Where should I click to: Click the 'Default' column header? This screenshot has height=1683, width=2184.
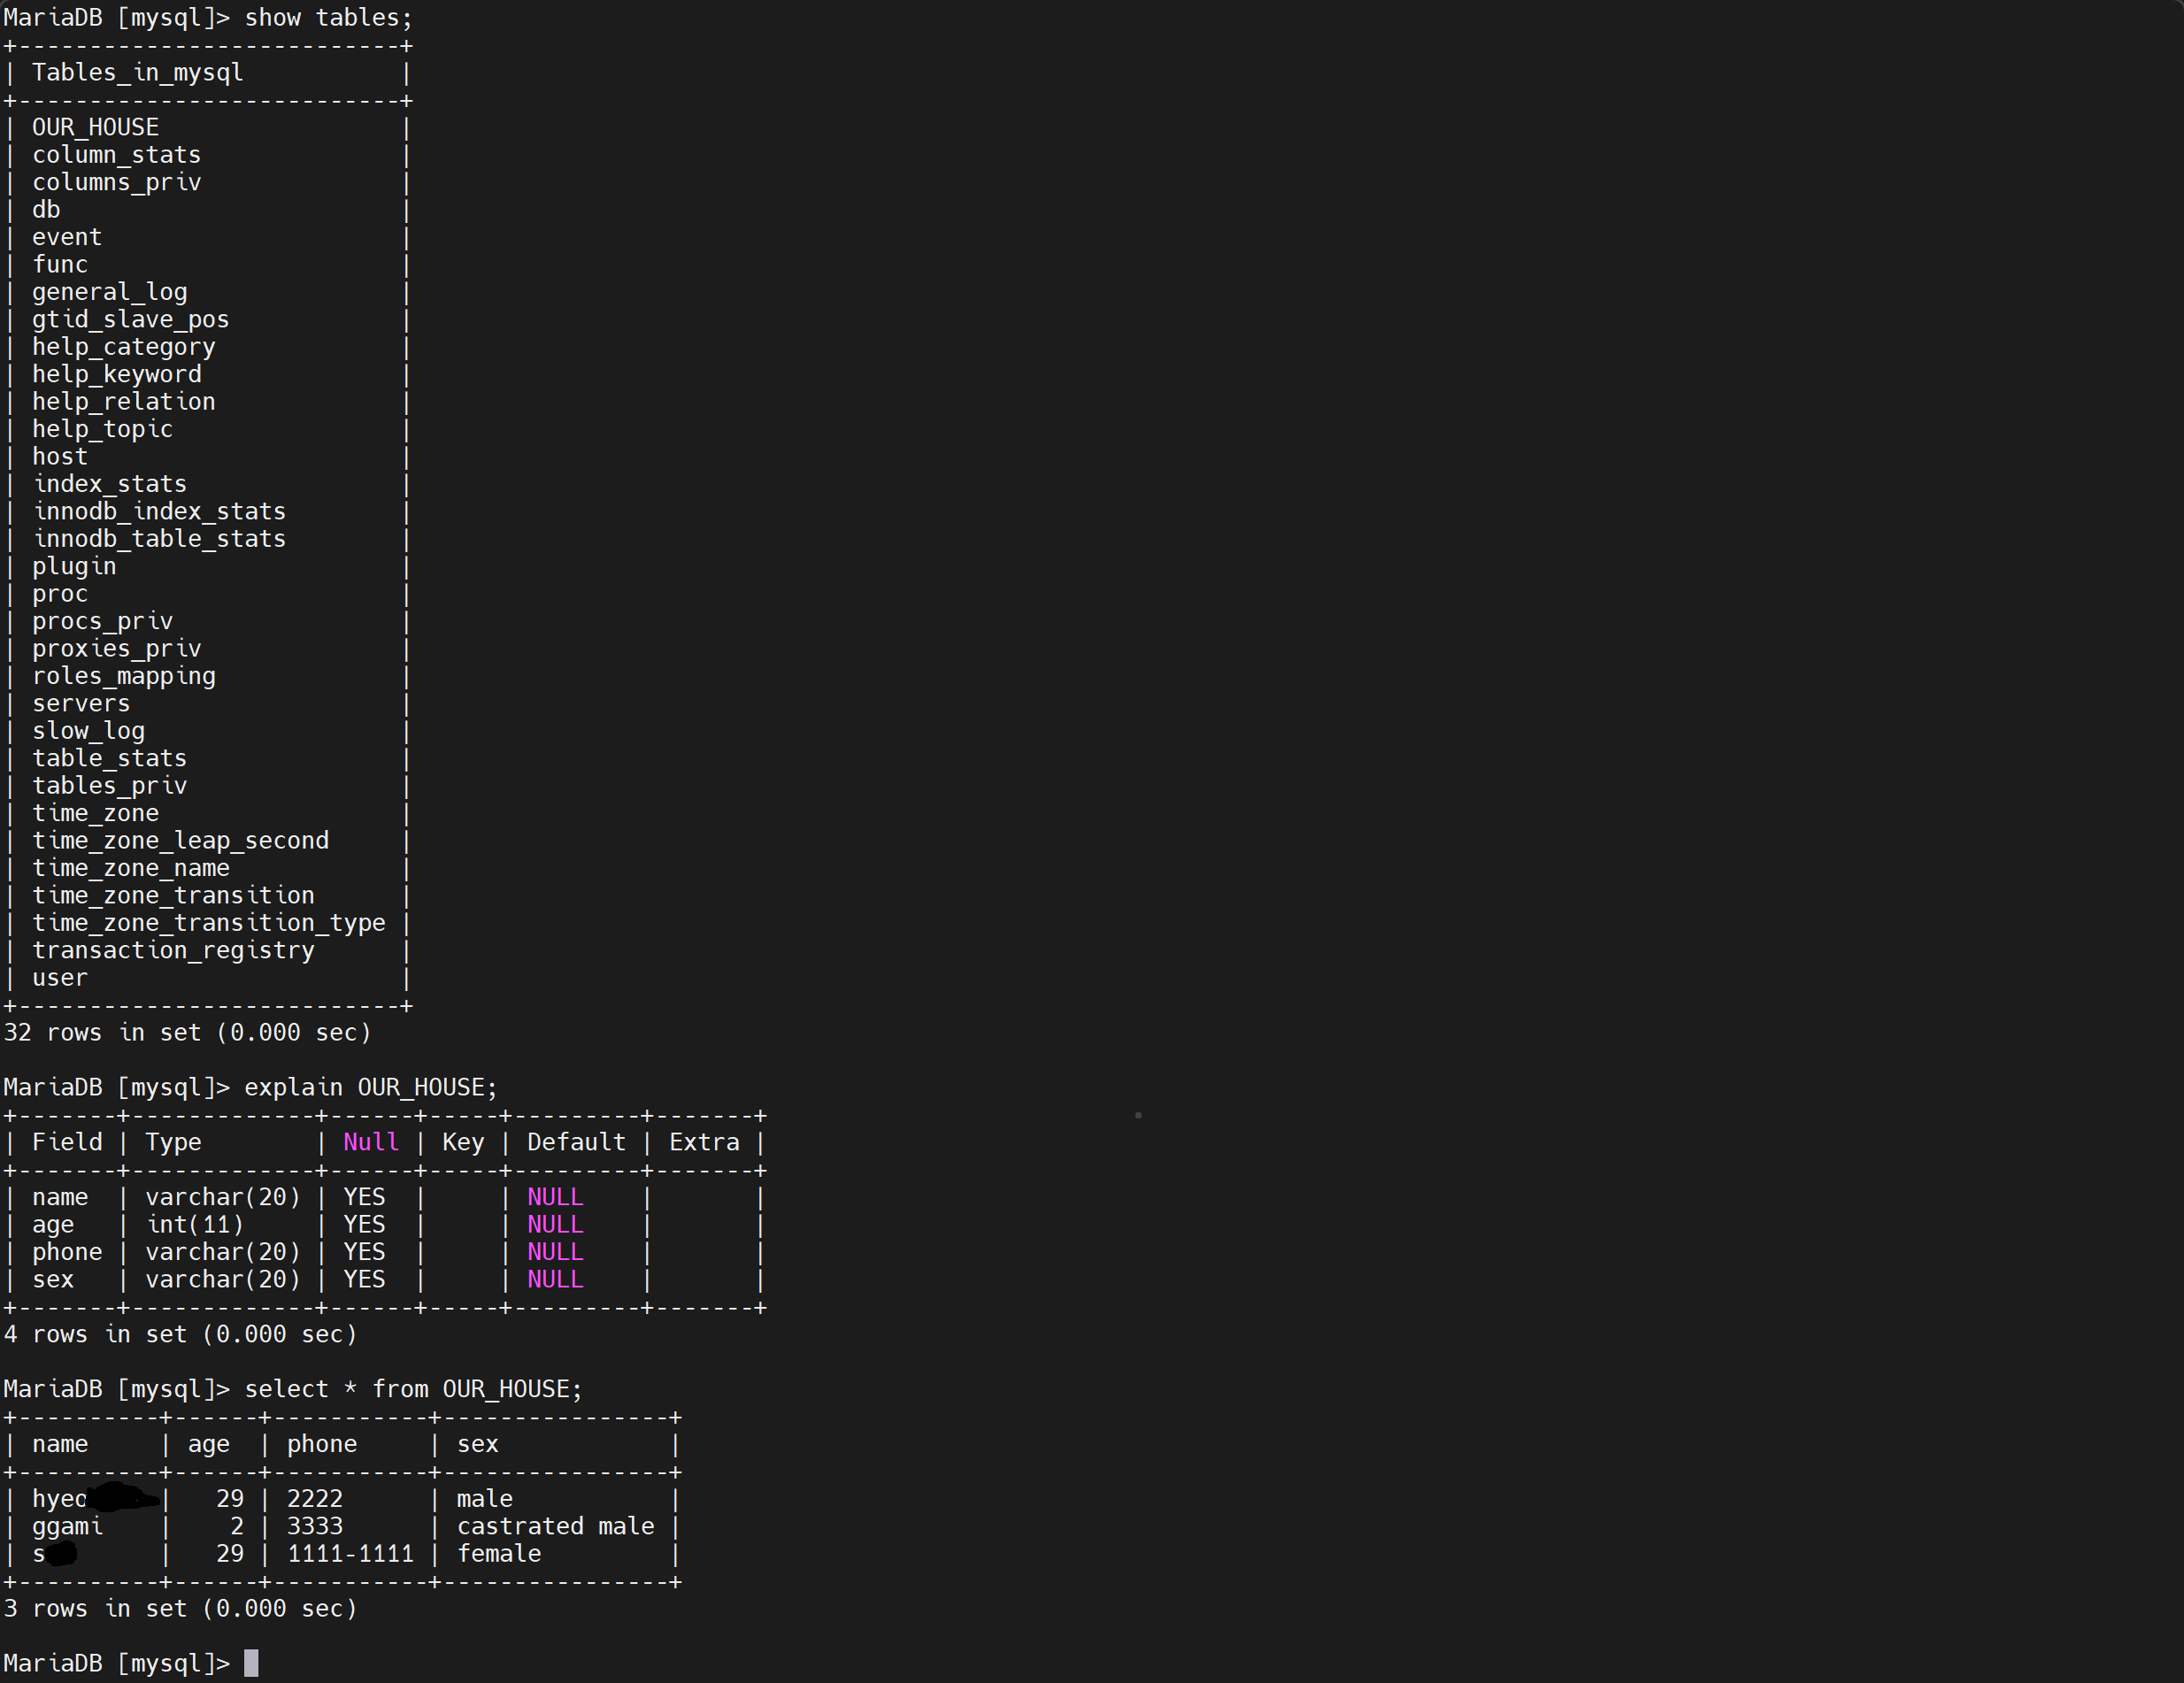coord(576,1143)
